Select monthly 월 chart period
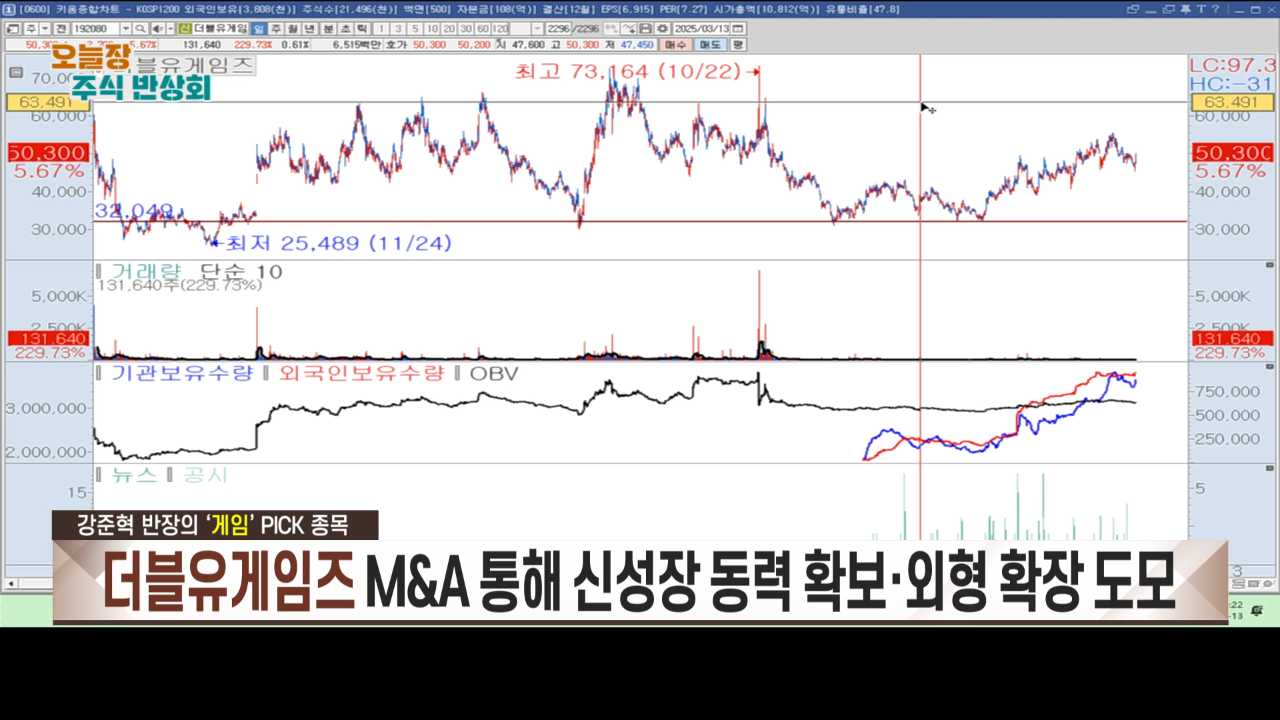Screen dimensions: 1280x720 click(292, 29)
